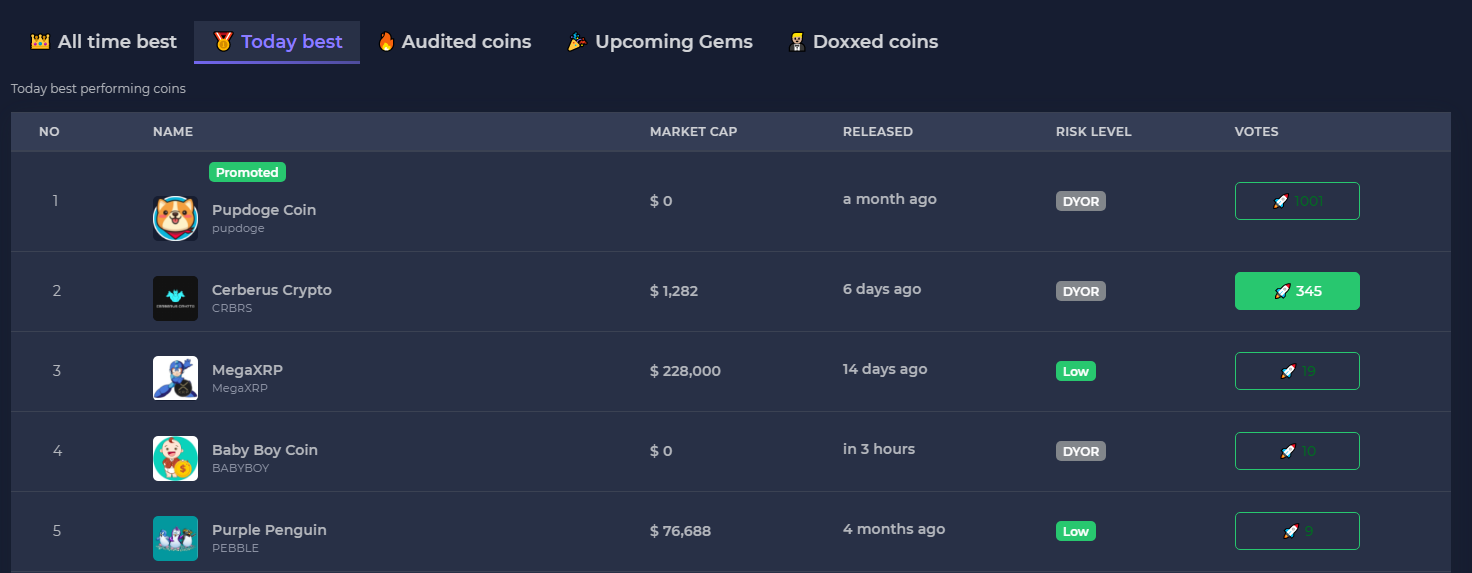This screenshot has height=573, width=1472.
Task: Click the Pupdoge Coin shiba logo
Action: click(175, 218)
